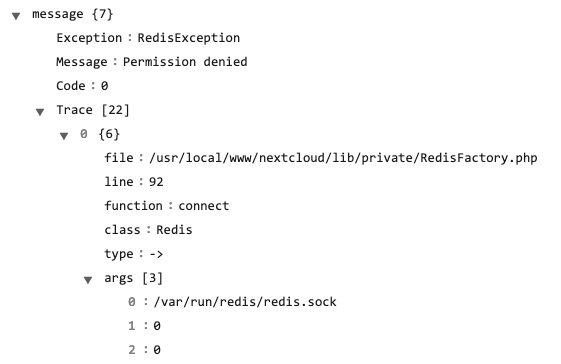Click the redis.sock socket path argument
Viewport: 561px width, 364px height.
click(245, 302)
